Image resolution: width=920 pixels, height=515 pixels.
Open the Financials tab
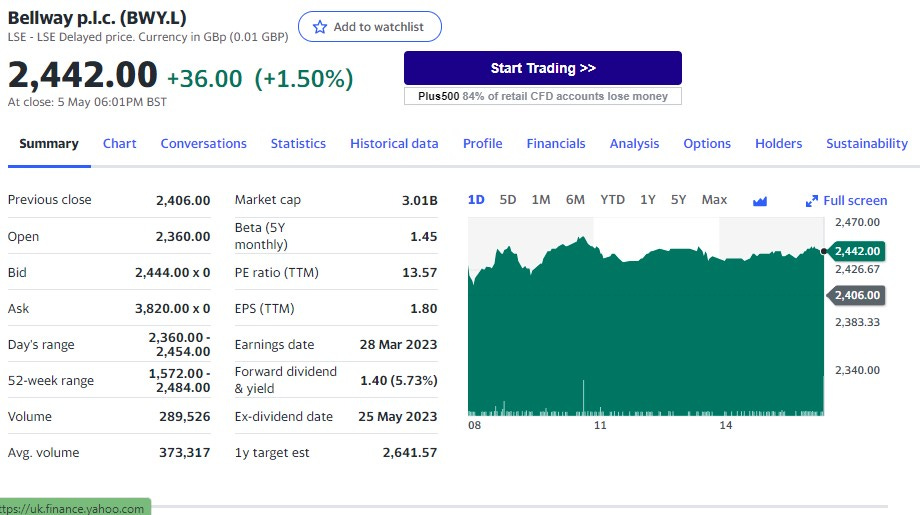[556, 144]
